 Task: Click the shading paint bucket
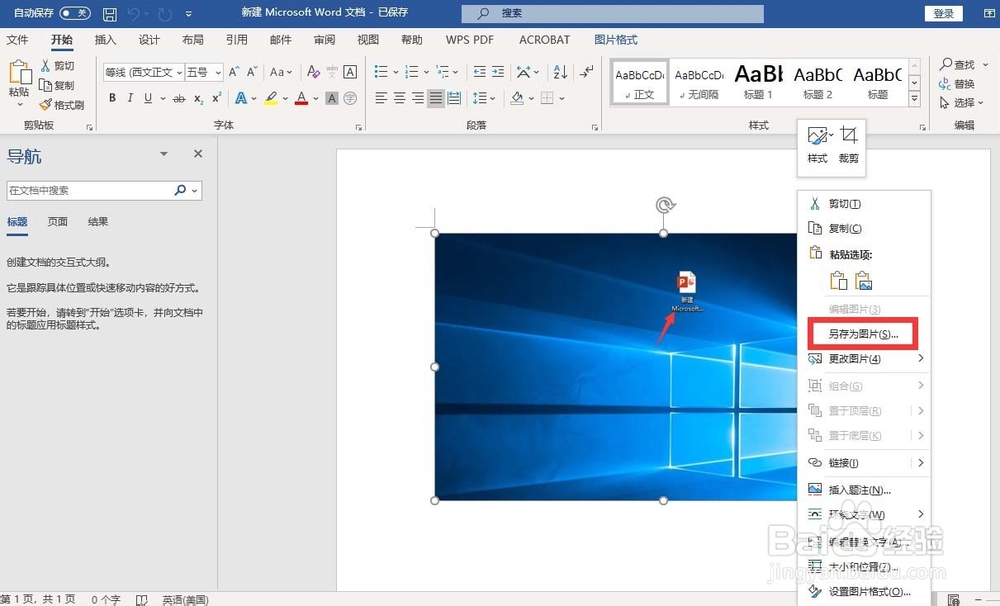click(517, 98)
